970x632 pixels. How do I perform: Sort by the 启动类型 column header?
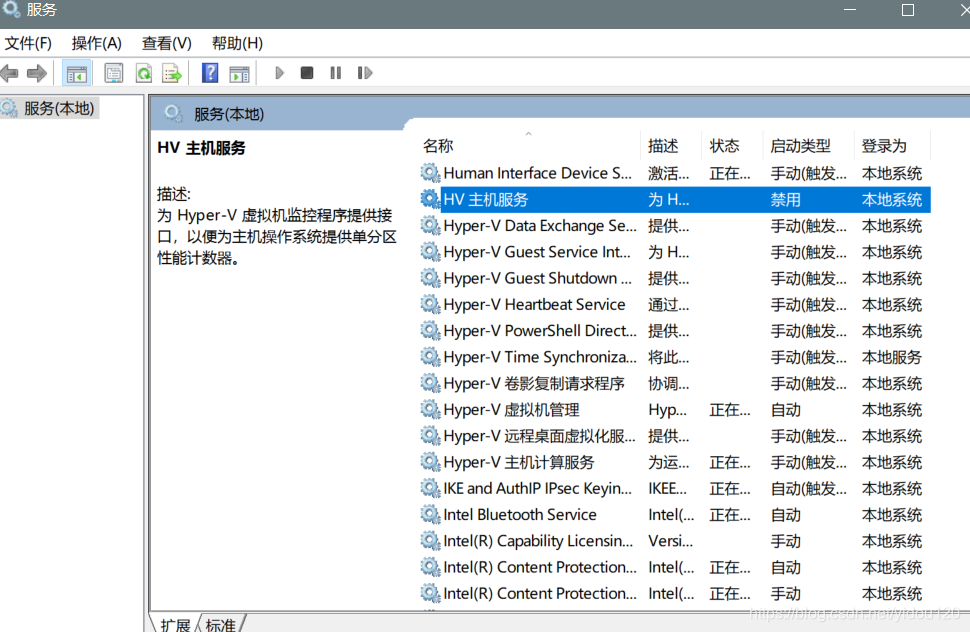point(809,146)
